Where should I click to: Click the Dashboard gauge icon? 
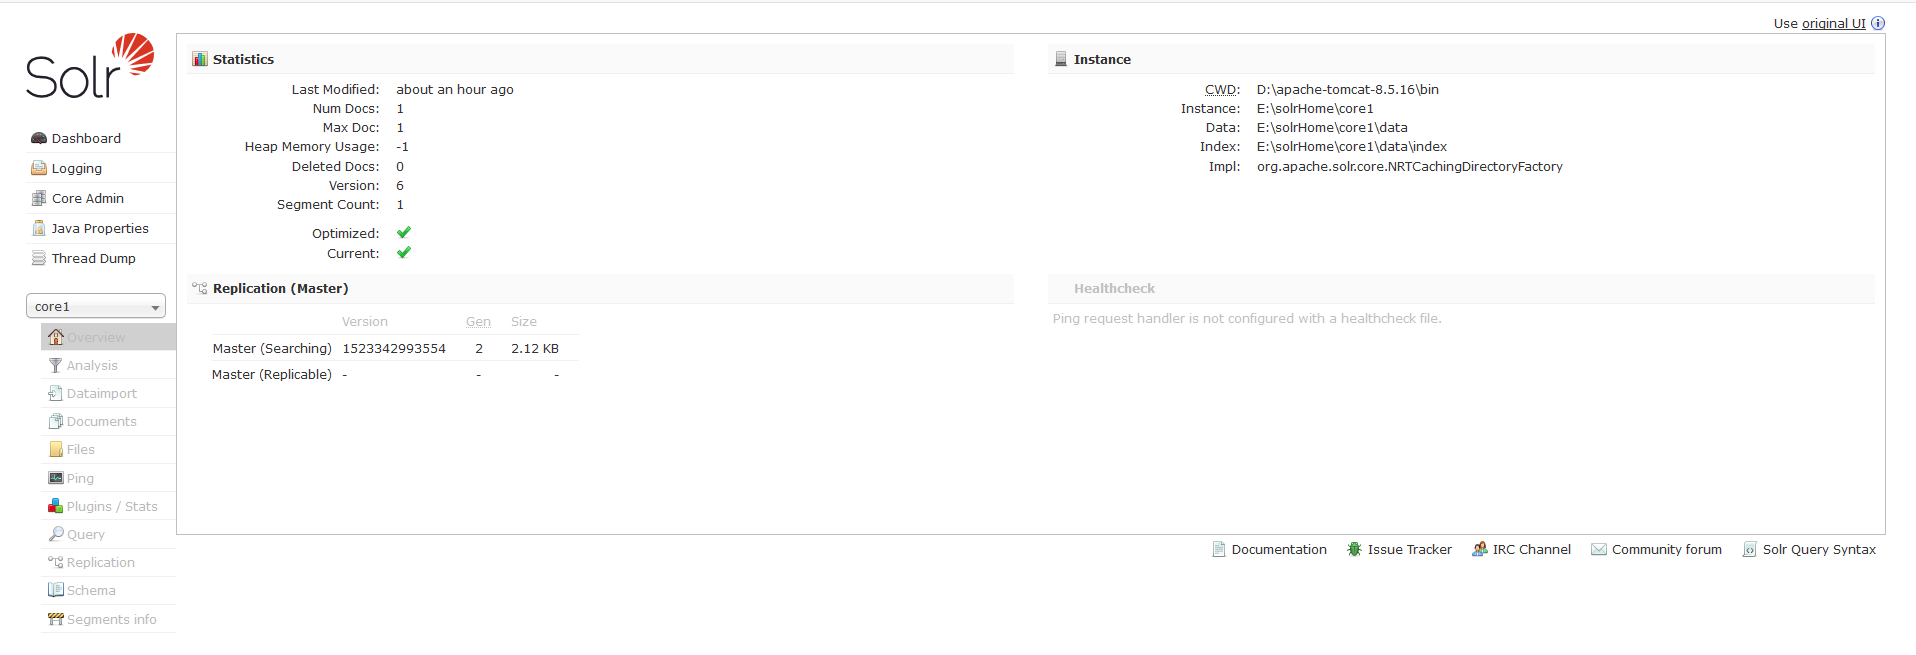pyautogui.click(x=39, y=138)
